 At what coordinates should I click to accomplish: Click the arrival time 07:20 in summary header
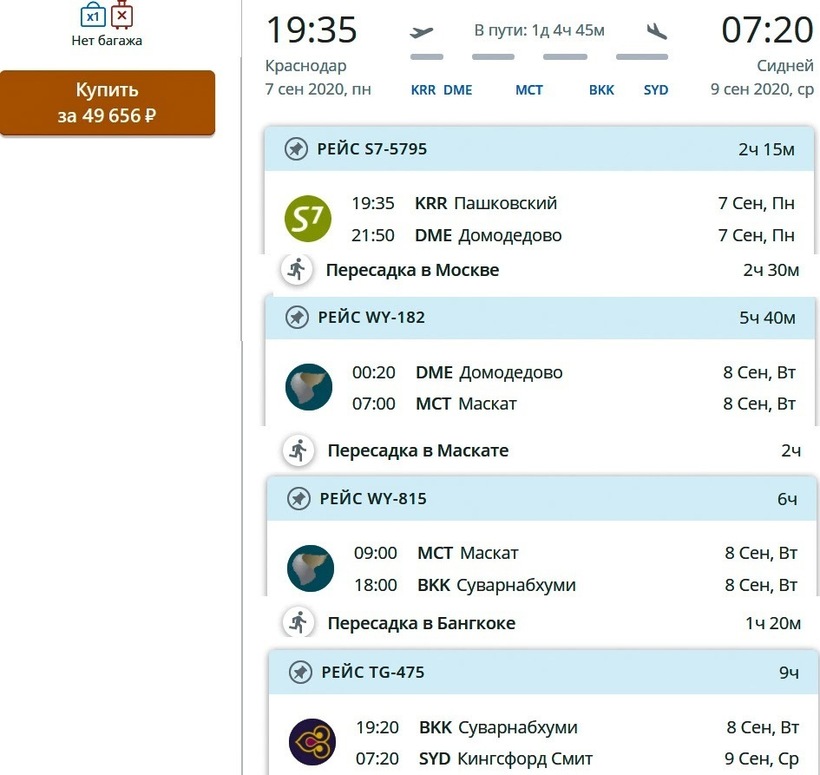coord(767,30)
